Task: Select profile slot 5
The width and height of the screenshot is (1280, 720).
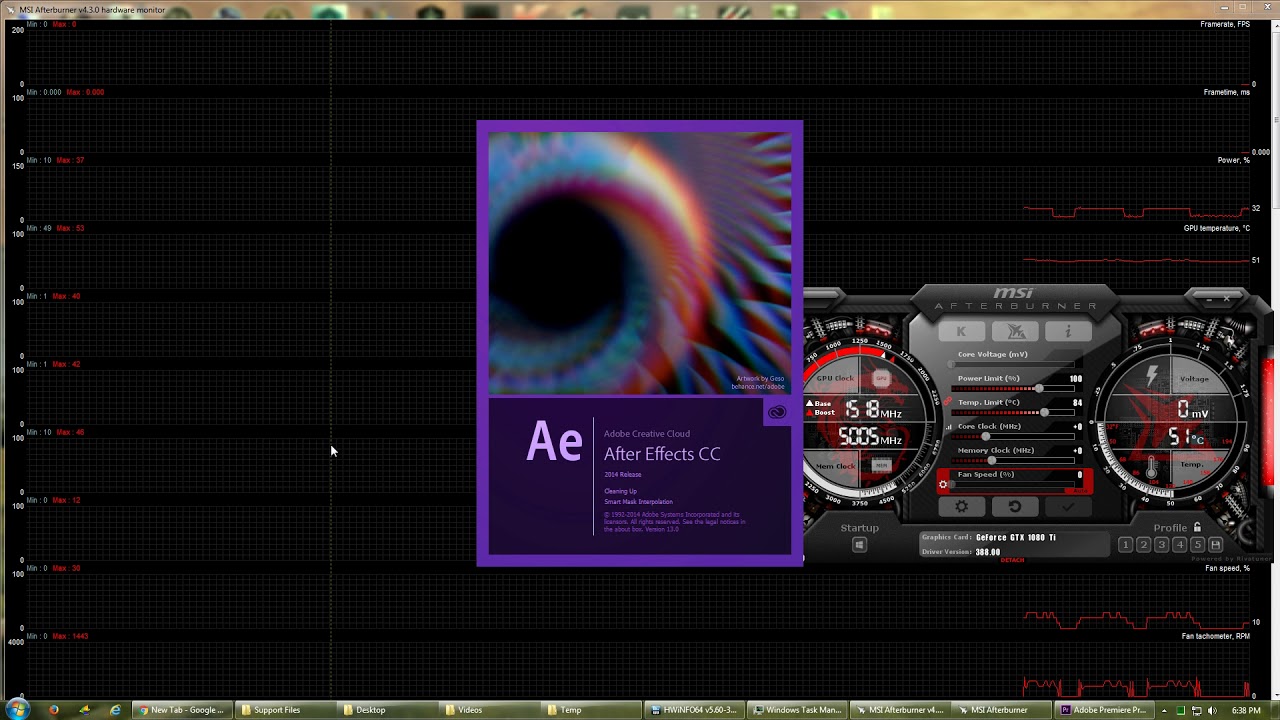Action: pos(1197,545)
